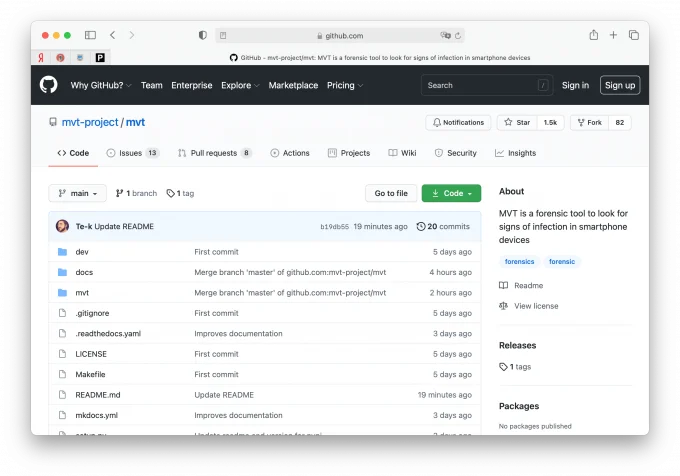This screenshot has height=476, width=680.
Task: Switch to the Projects tab
Action: pyautogui.click(x=349, y=153)
